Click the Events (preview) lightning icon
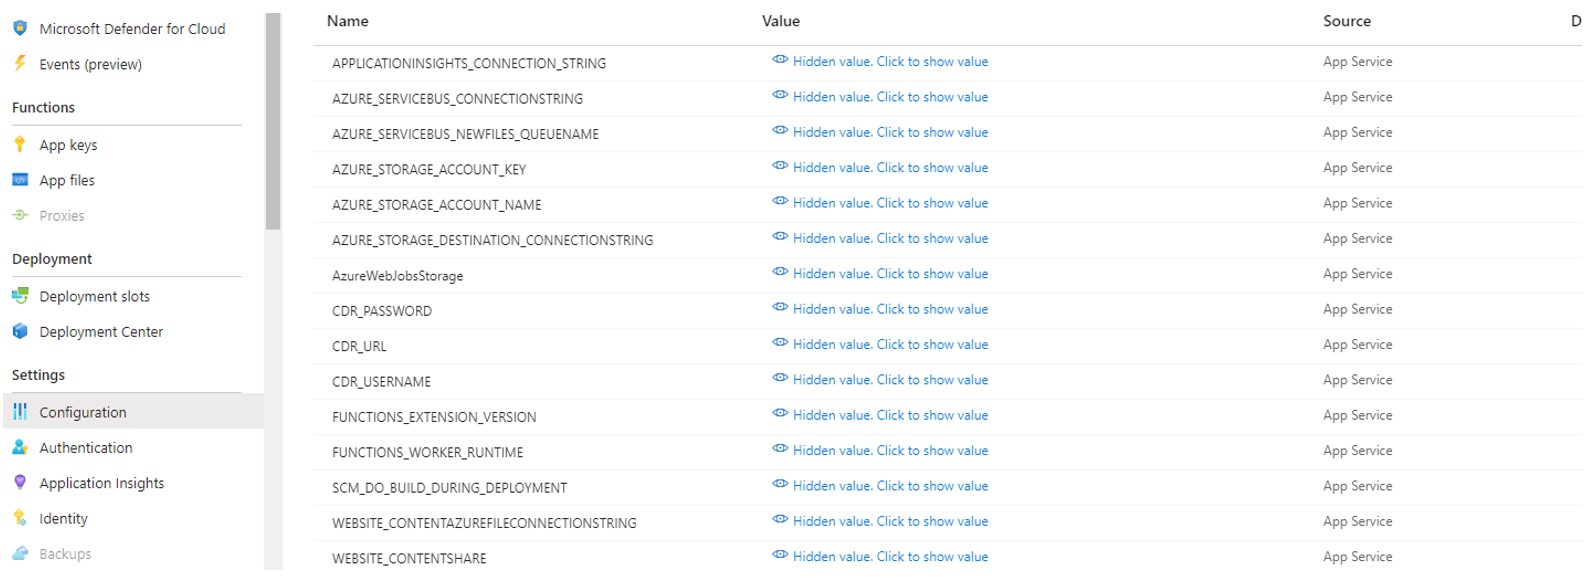This screenshot has height=586, width=1595. [x=20, y=64]
